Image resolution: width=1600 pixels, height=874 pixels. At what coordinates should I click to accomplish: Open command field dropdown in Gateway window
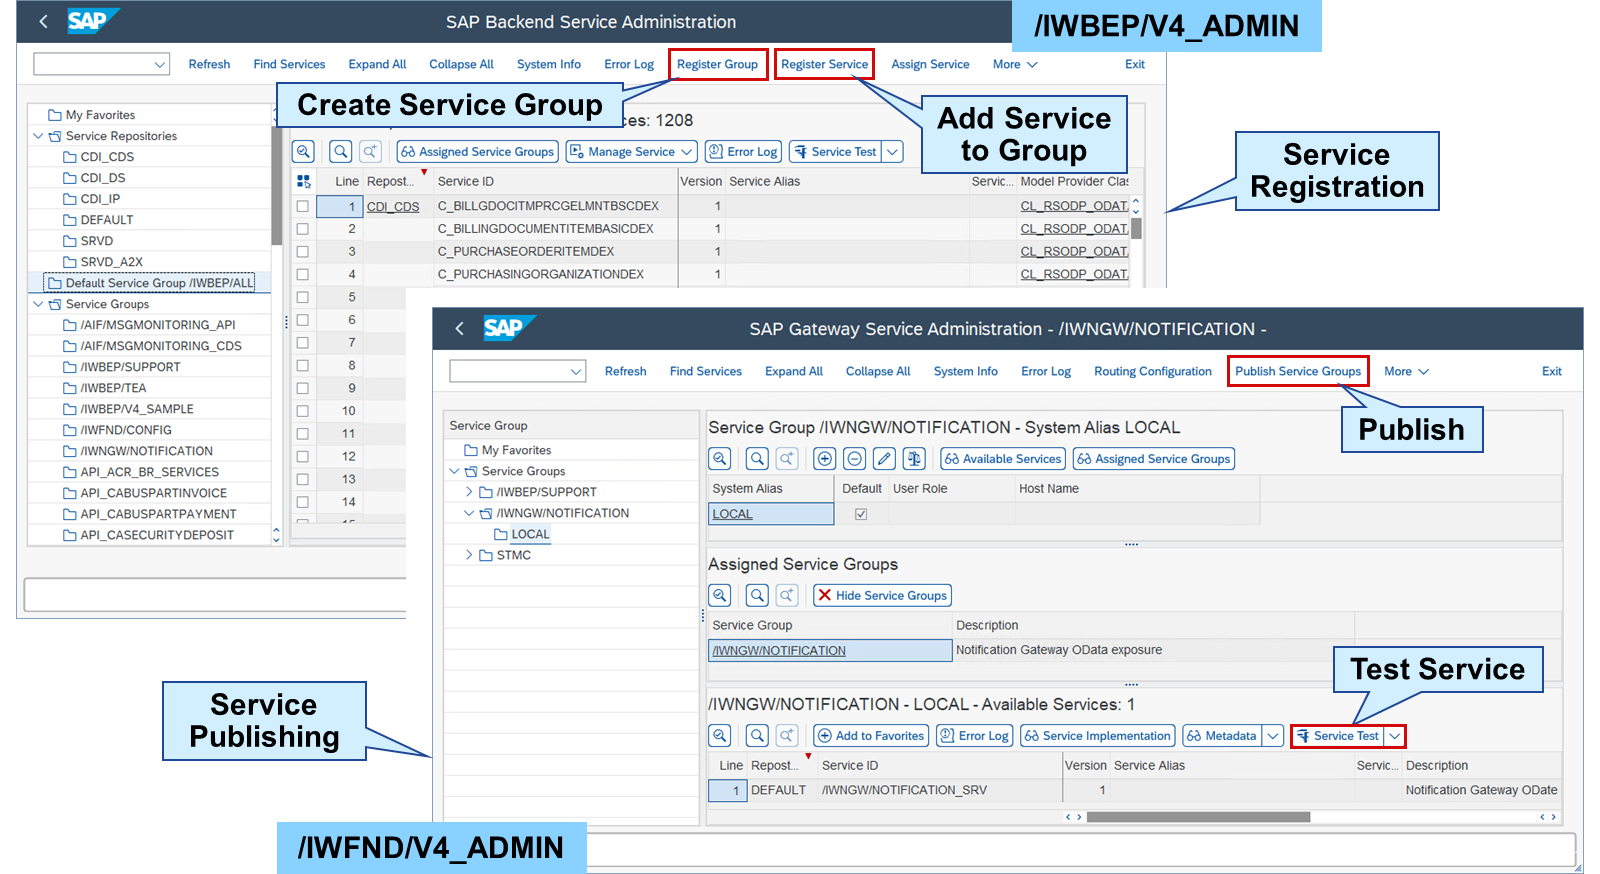click(576, 371)
